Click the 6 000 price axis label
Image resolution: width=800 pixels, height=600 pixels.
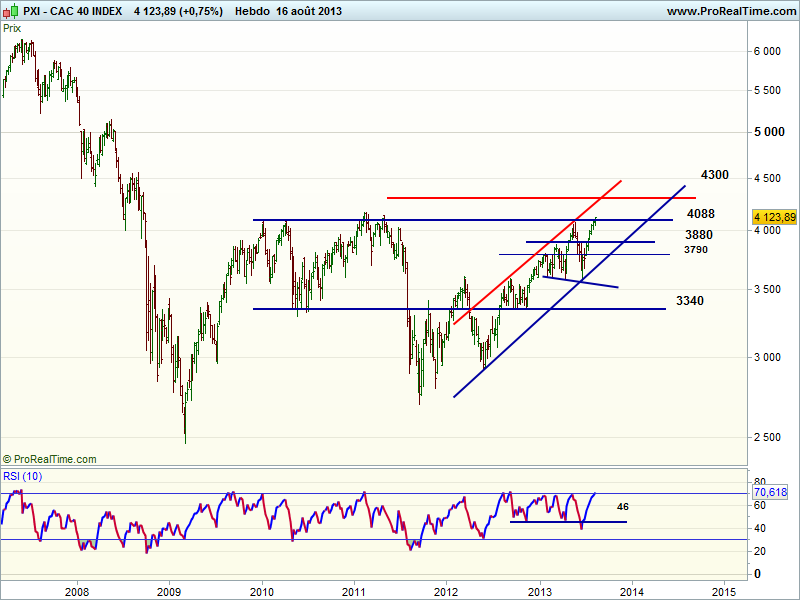[x=766, y=51]
